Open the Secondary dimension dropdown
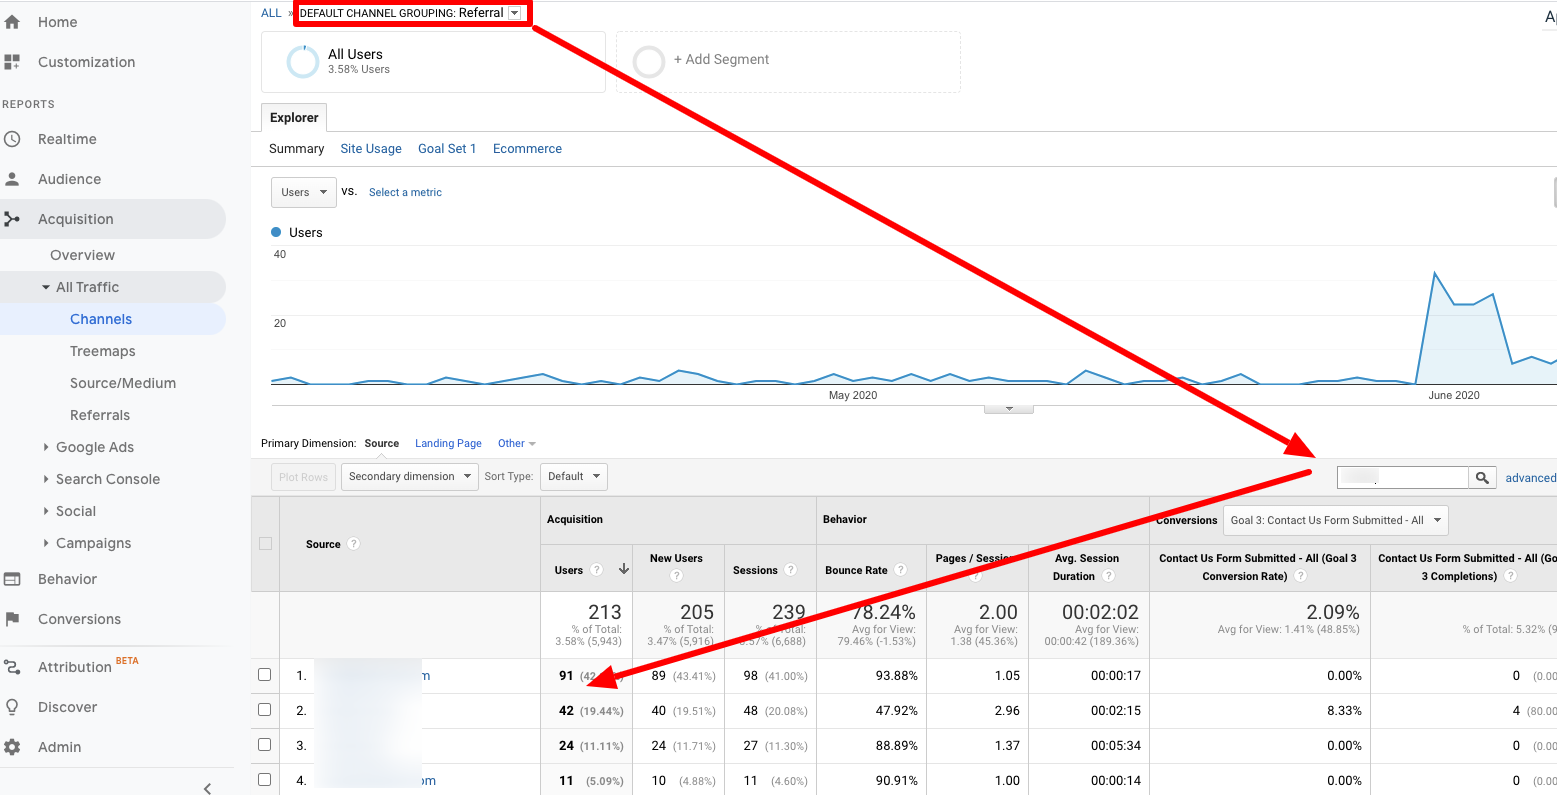This screenshot has height=795, width=1557. [409, 477]
